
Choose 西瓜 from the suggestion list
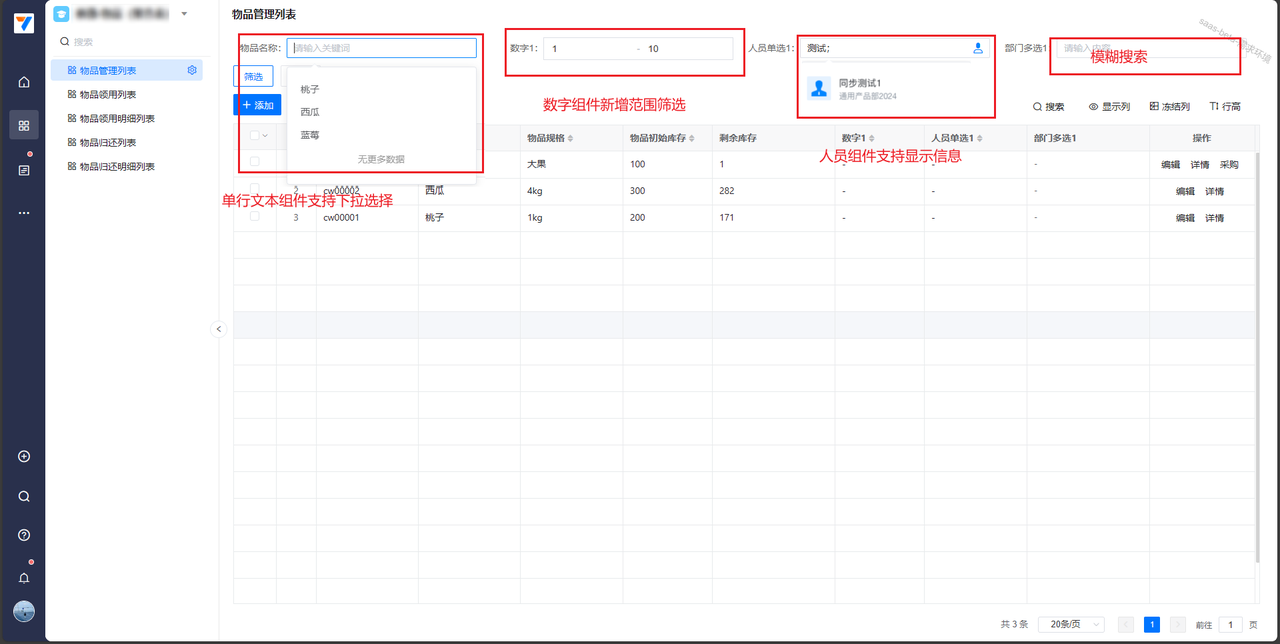(310, 112)
